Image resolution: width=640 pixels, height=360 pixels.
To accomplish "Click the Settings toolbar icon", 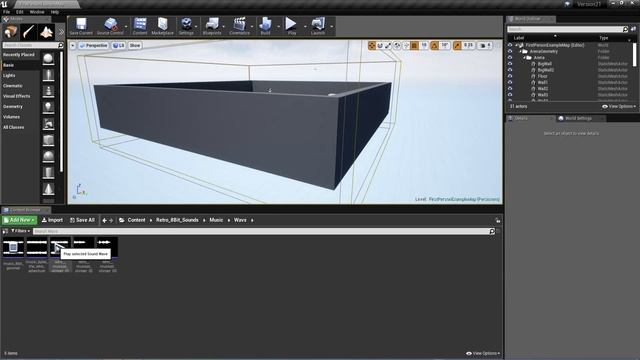I will coord(186,26).
